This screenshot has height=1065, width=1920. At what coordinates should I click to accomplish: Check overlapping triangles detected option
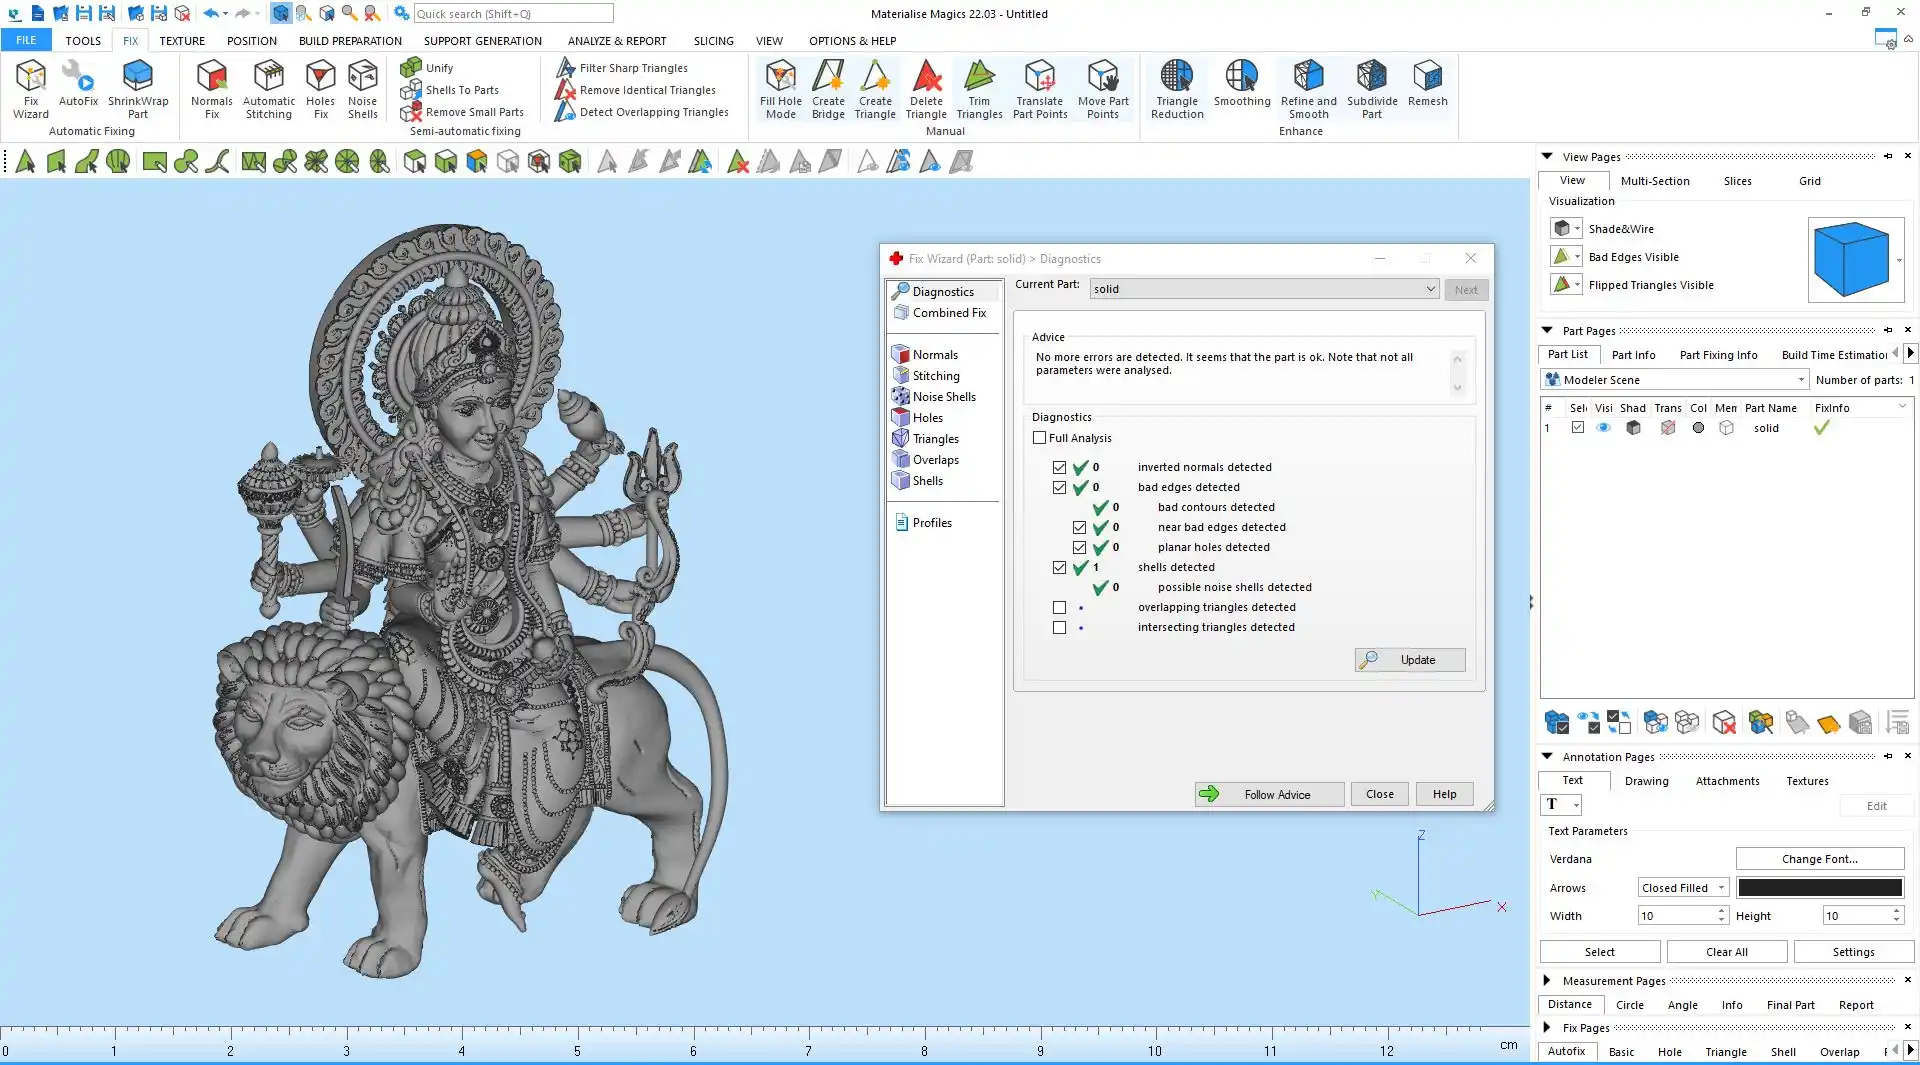(1059, 607)
